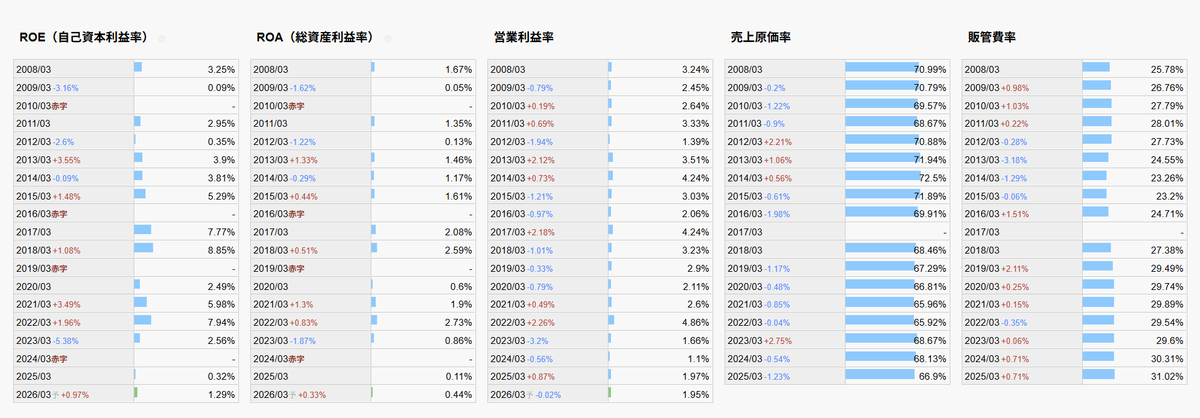Click the 販管費率 heading
Image resolution: width=1200 pixels, height=418 pixels.
[x=992, y=37]
